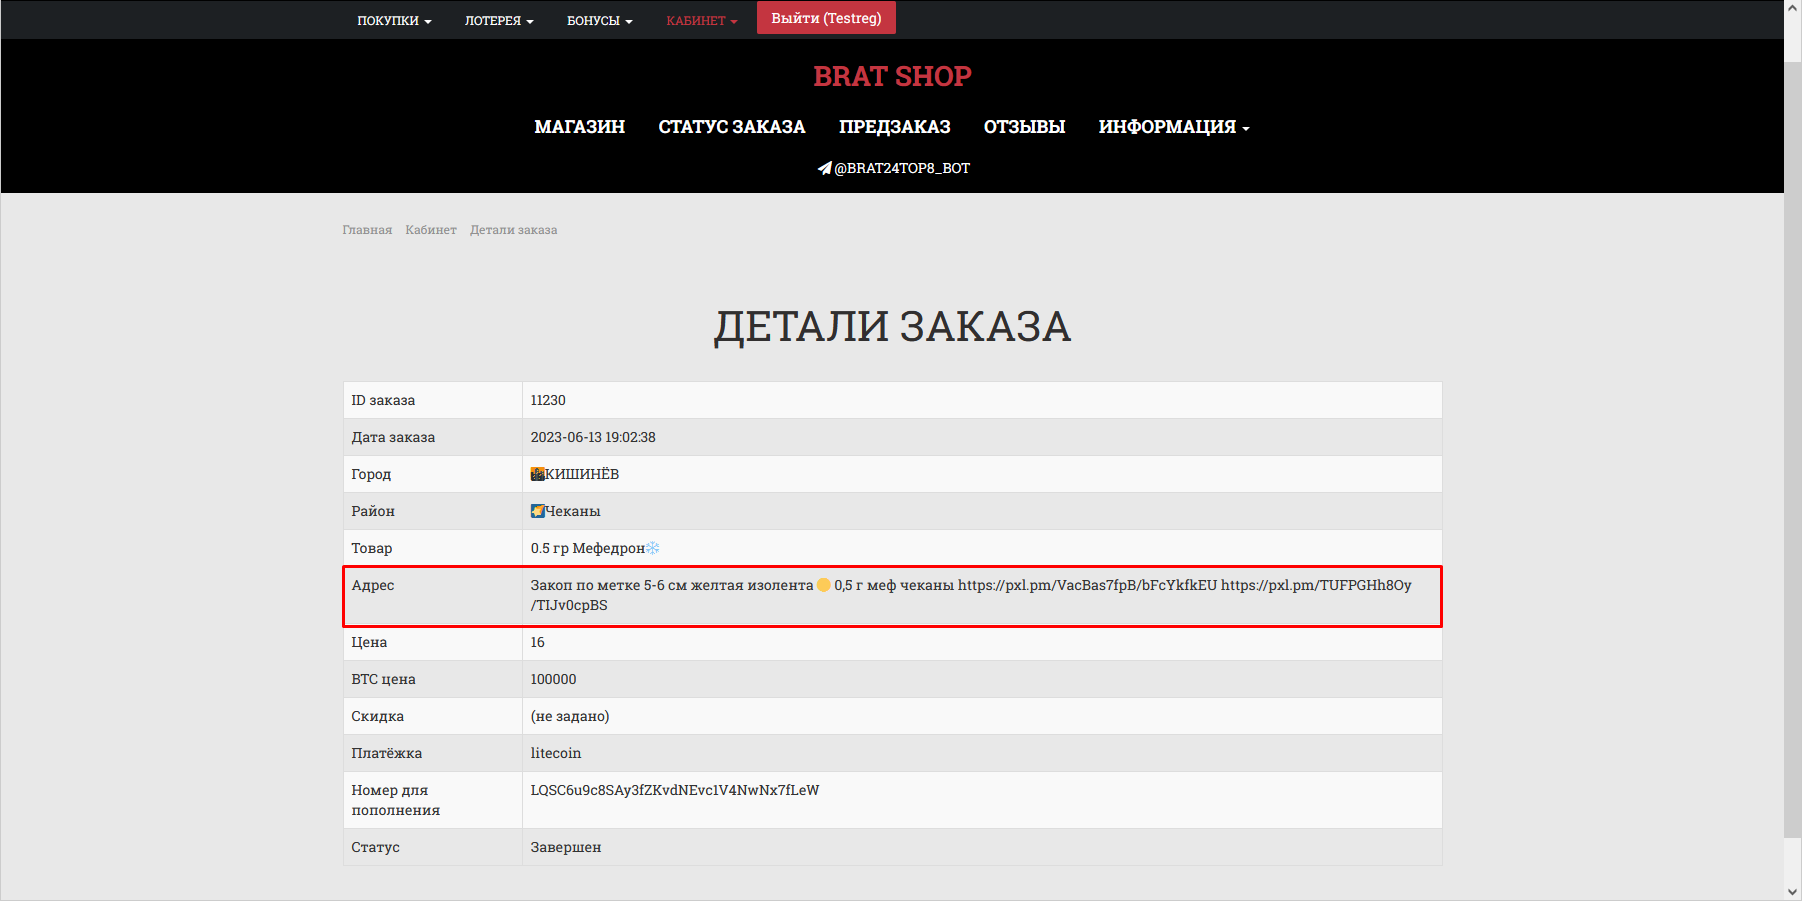This screenshot has height=901, width=1802.
Task: Expand the ИНФОРМАЦИЯ dropdown menu
Action: click(1174, 127)
